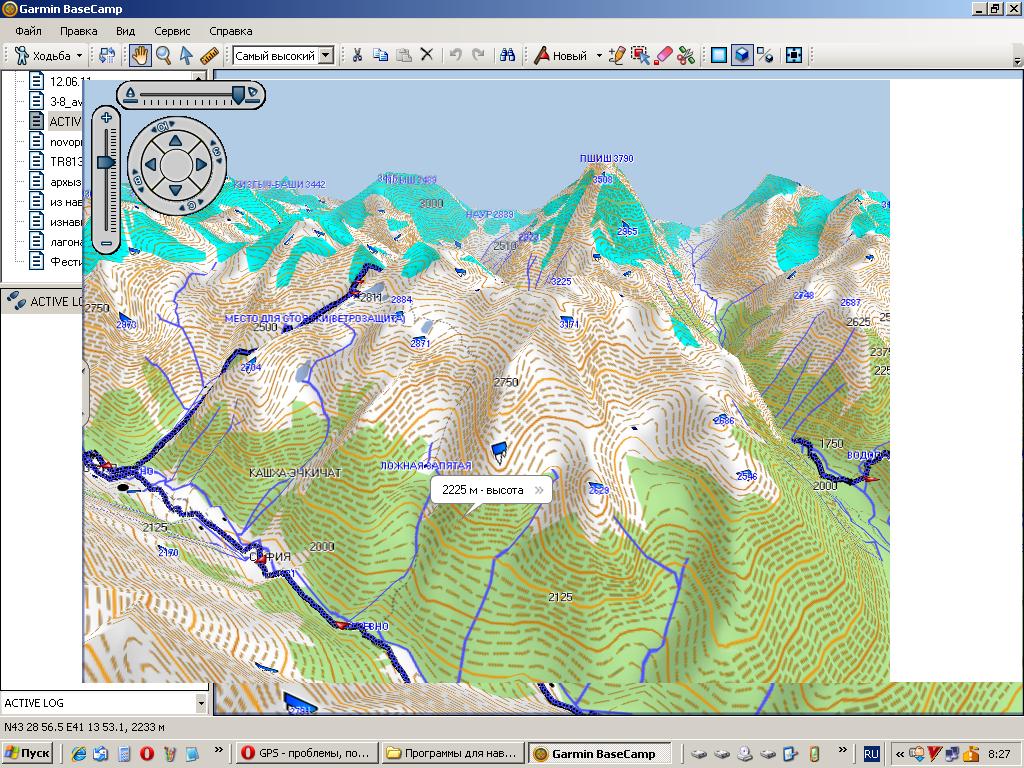Screen dimensions: 1024x768
Task: Click the Пуск start button
Action: coord(28,753)
